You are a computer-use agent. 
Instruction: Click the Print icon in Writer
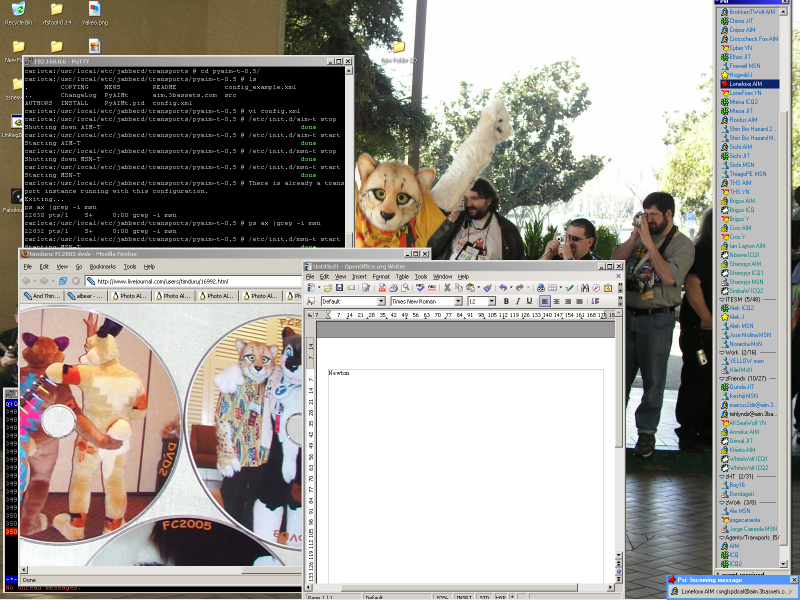click(394, 287)
